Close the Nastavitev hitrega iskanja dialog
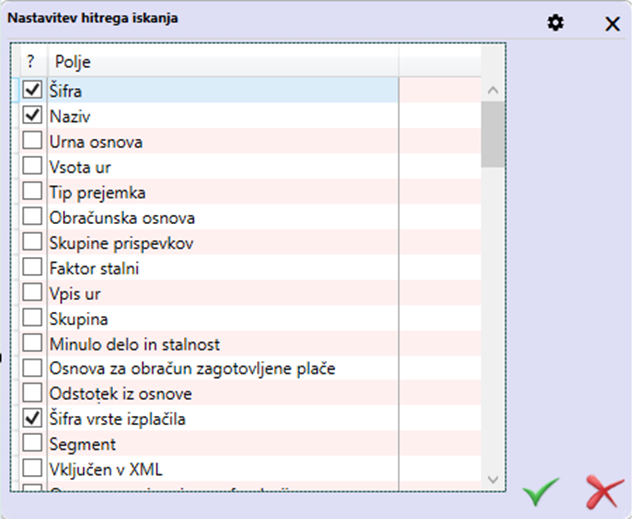633x519 pixels. [x=612, y=23]
